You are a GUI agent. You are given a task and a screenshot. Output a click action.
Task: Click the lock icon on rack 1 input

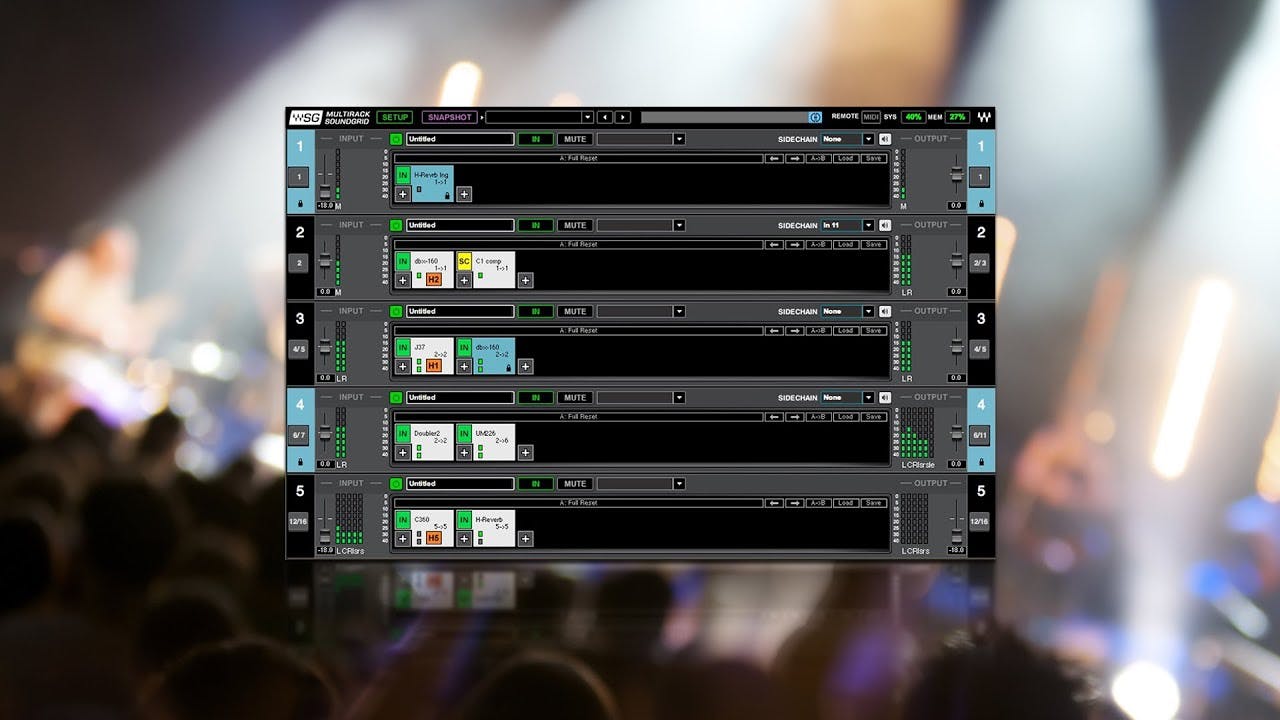point(300,204)
